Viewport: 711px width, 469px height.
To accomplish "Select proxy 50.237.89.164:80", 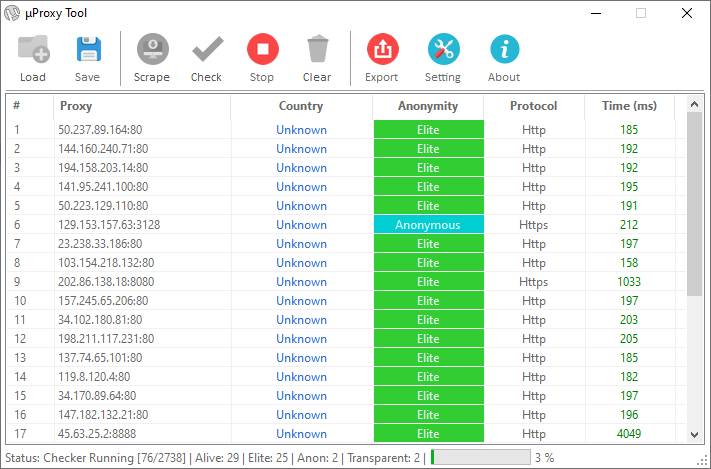I will [100, 130].
